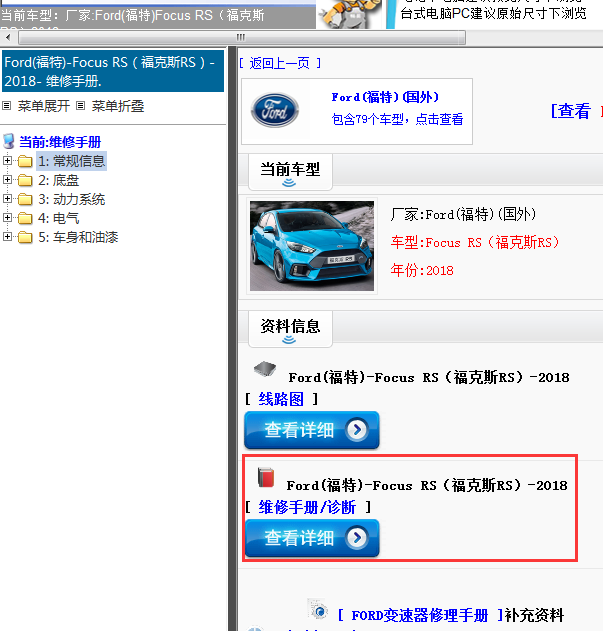
Task: Expand the 4: 电气 folder node
Action: coord(7,217)
